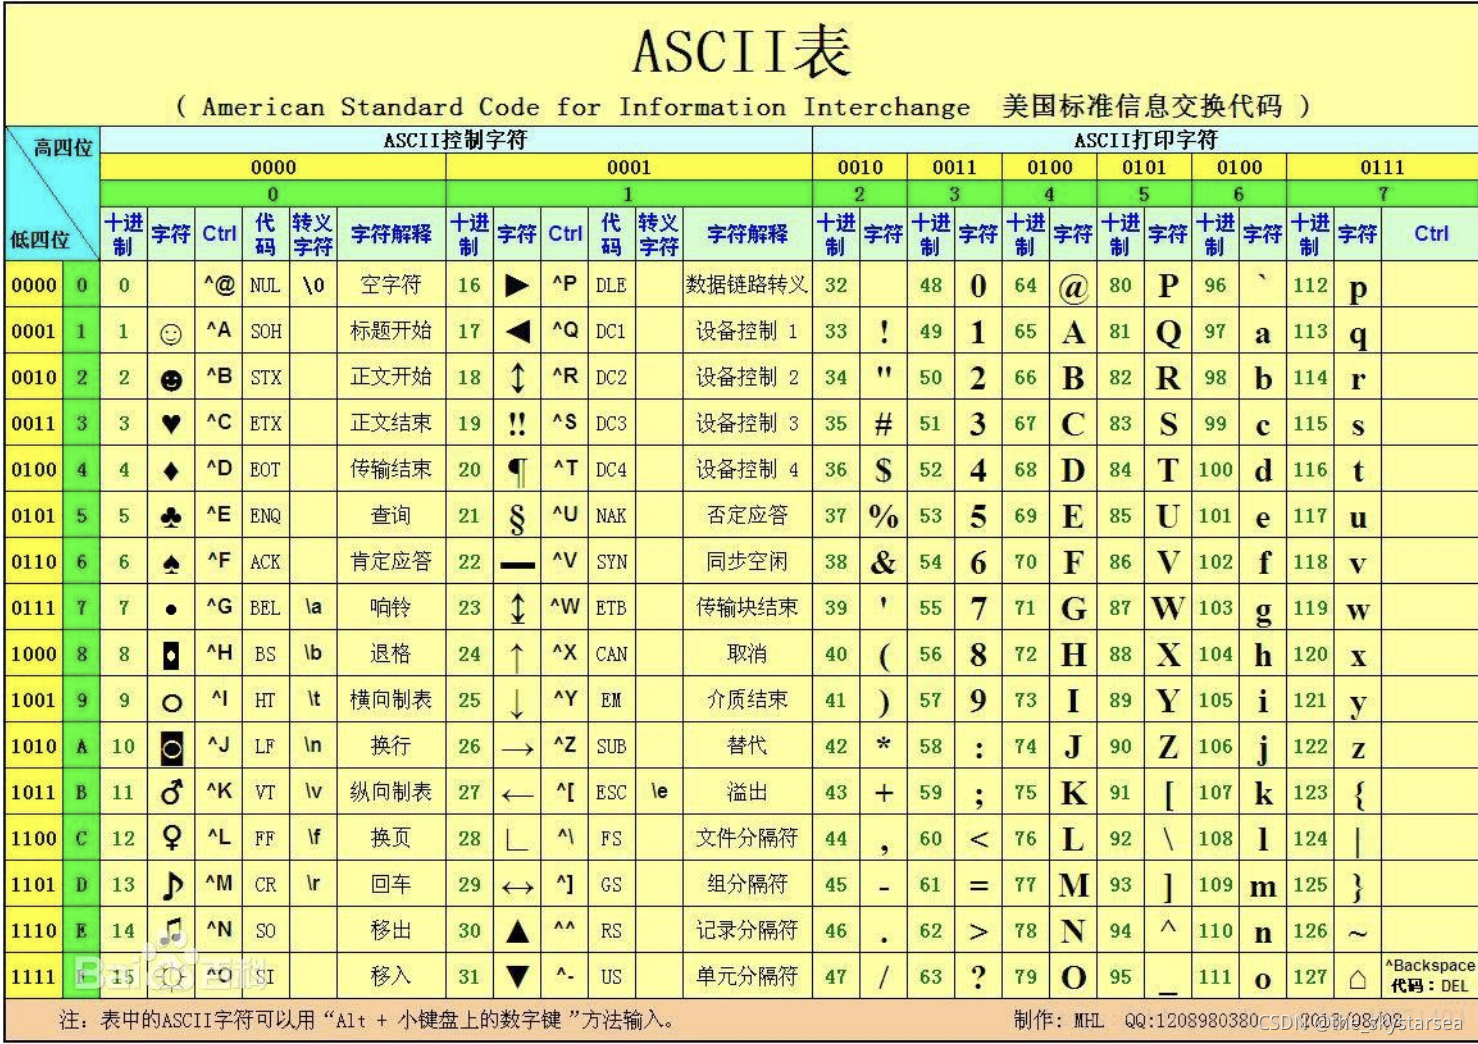The image size is (1478, 1044).
Task: Click the '@' character next to 64
Action: coord(1073,288)
